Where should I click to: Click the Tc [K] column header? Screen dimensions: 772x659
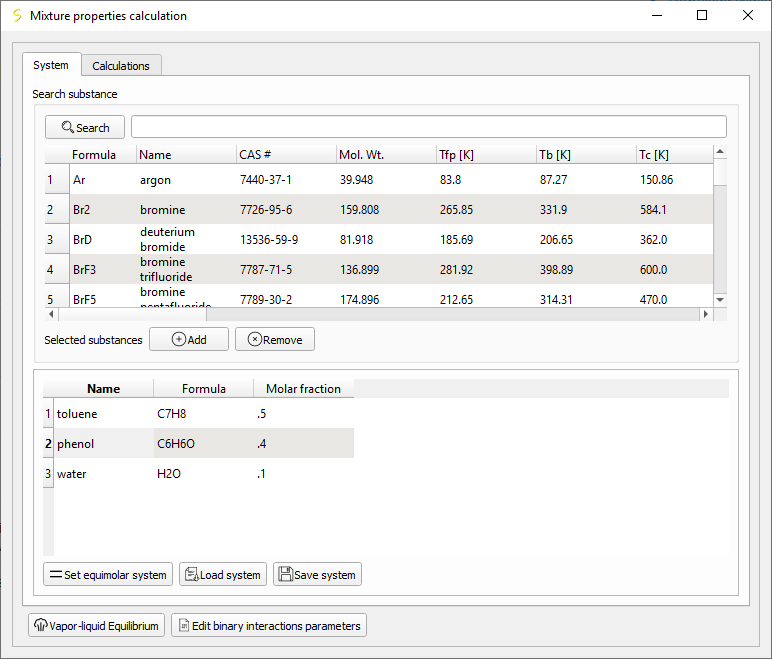click(675, 155)
